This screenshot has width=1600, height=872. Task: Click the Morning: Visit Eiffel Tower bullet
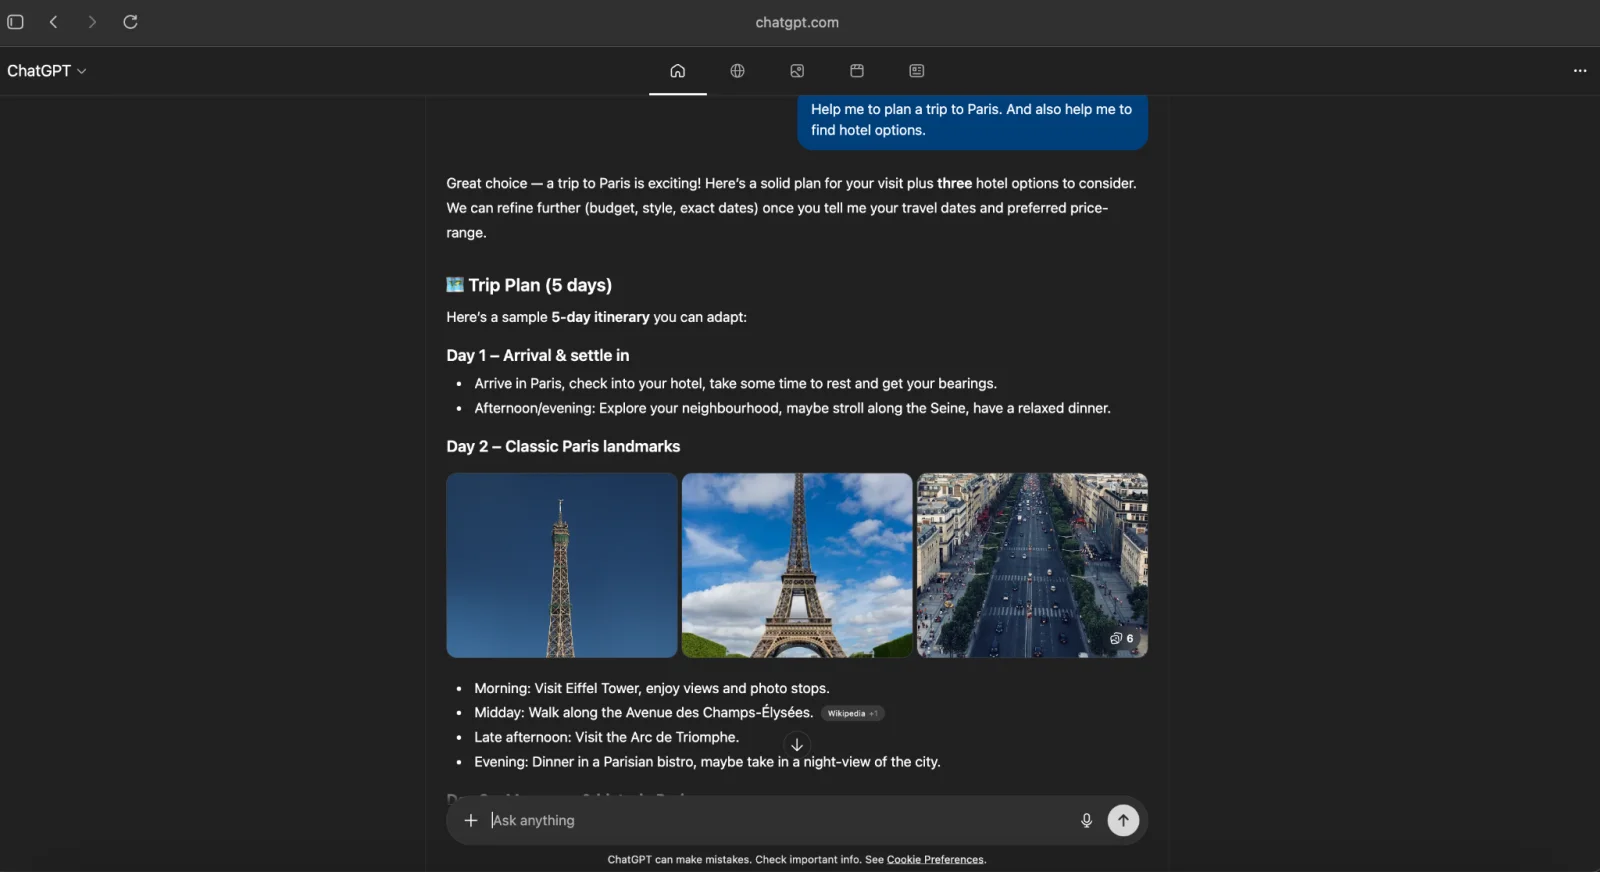(x=652, y=688)
